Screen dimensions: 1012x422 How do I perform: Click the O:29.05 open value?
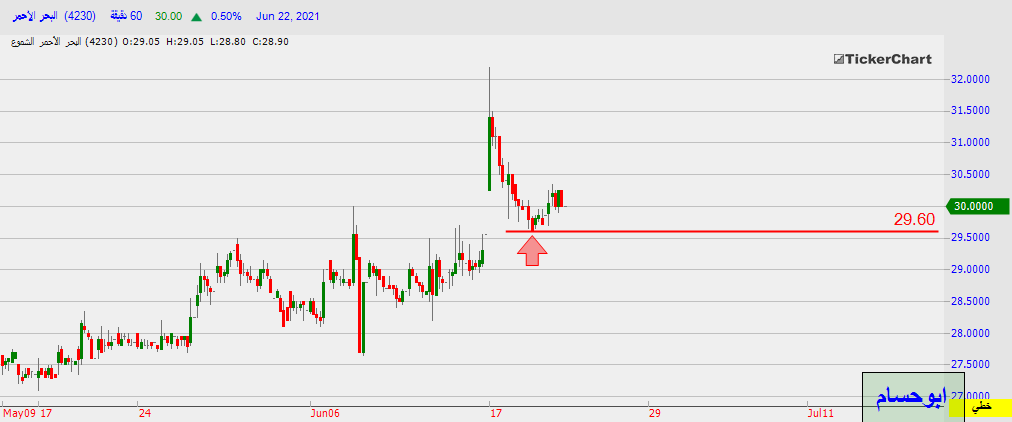(141, 42)
